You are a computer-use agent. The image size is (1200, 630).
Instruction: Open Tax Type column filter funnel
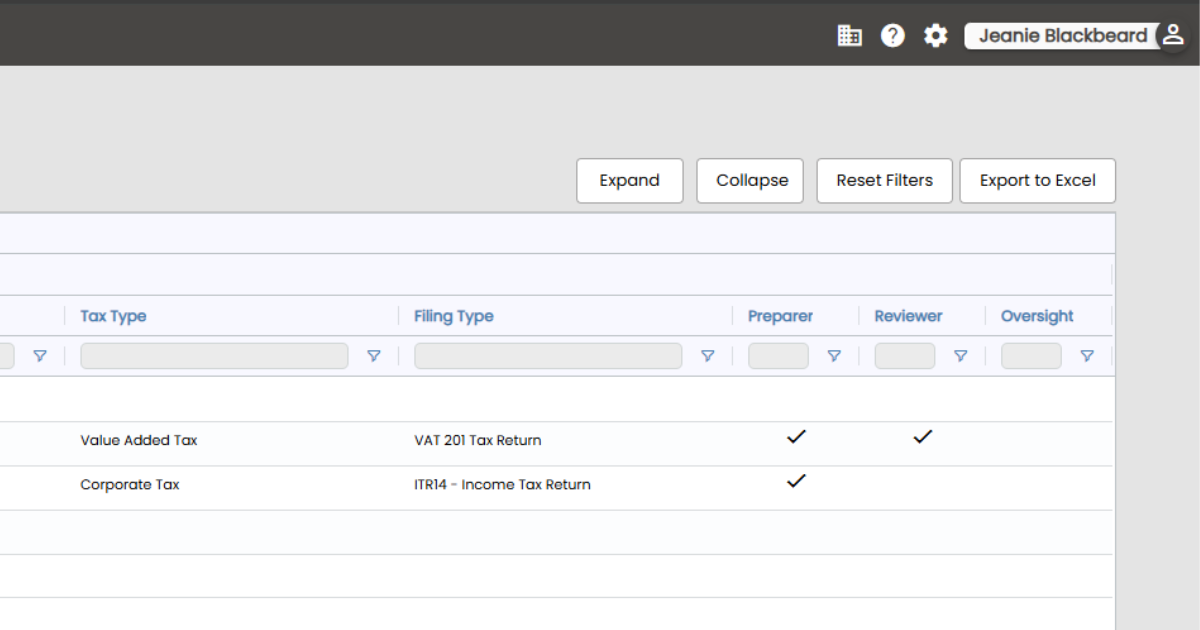pos(374,356)
